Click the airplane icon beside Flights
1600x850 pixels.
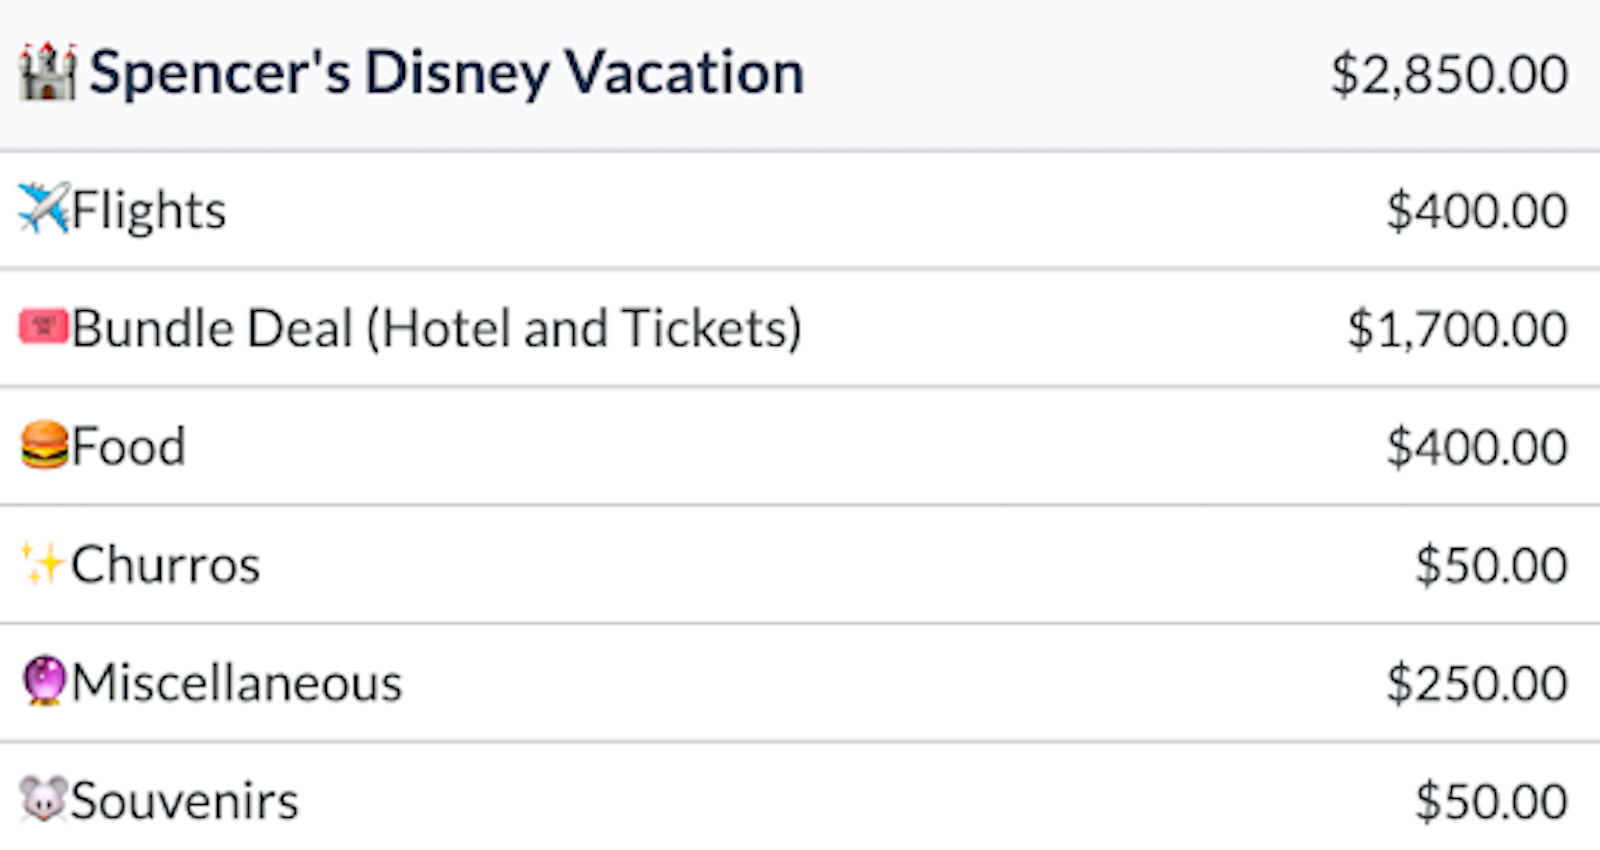[44, 208]
